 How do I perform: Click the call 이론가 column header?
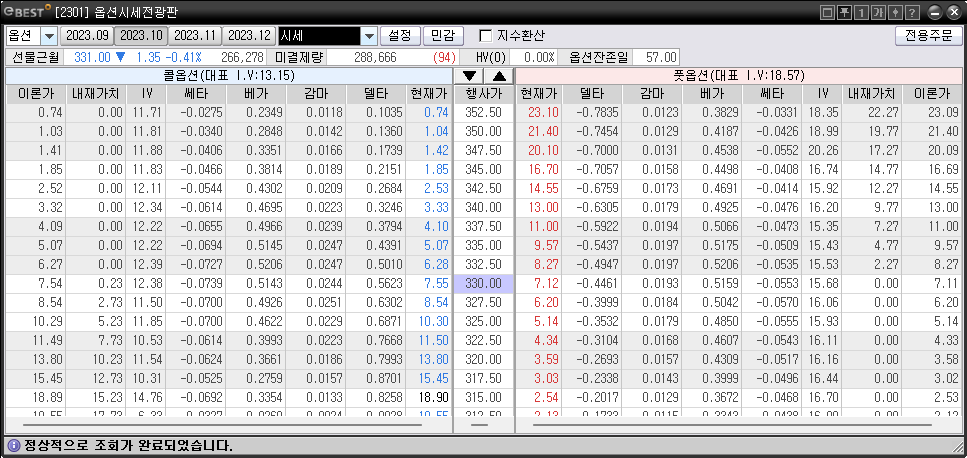(36, 94)
